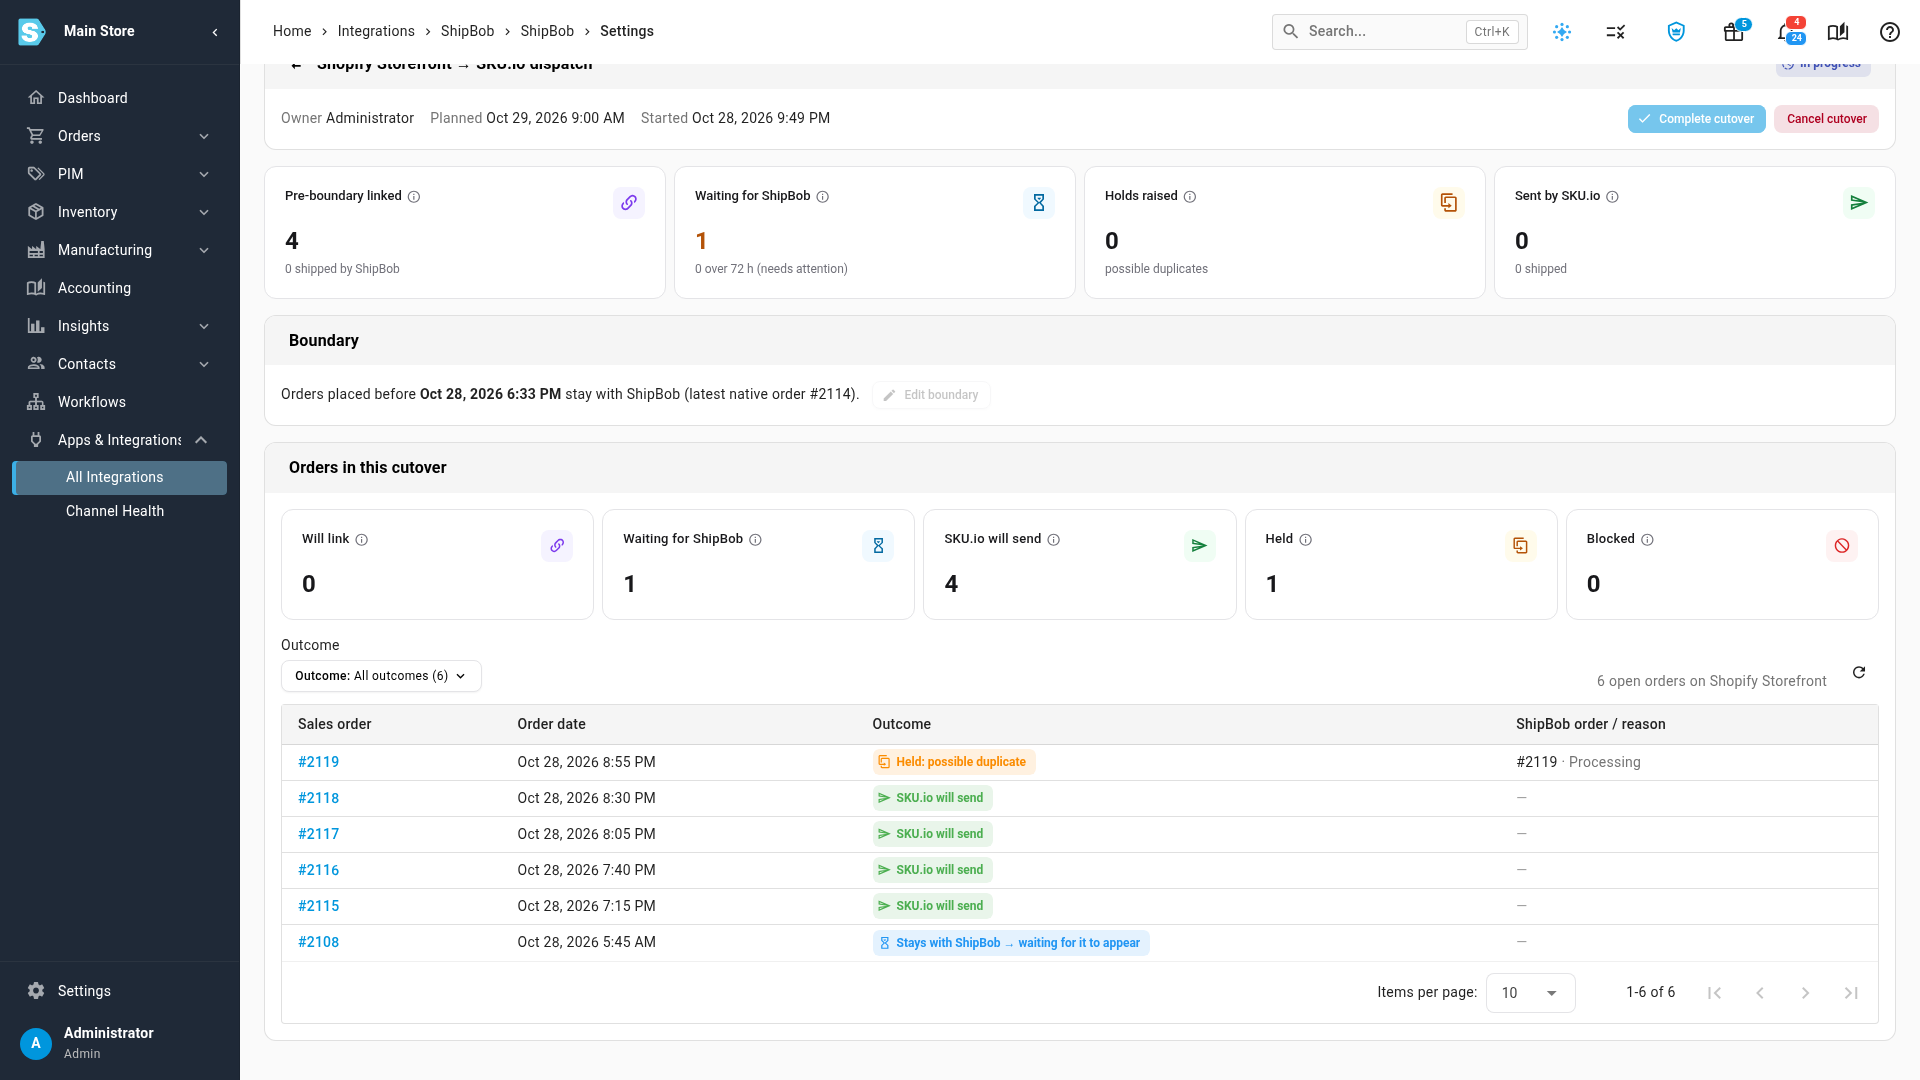Jump to last page of orders
Image resolution: width=1920 pixels, height=1080 pixels.
pos(1851,993)
